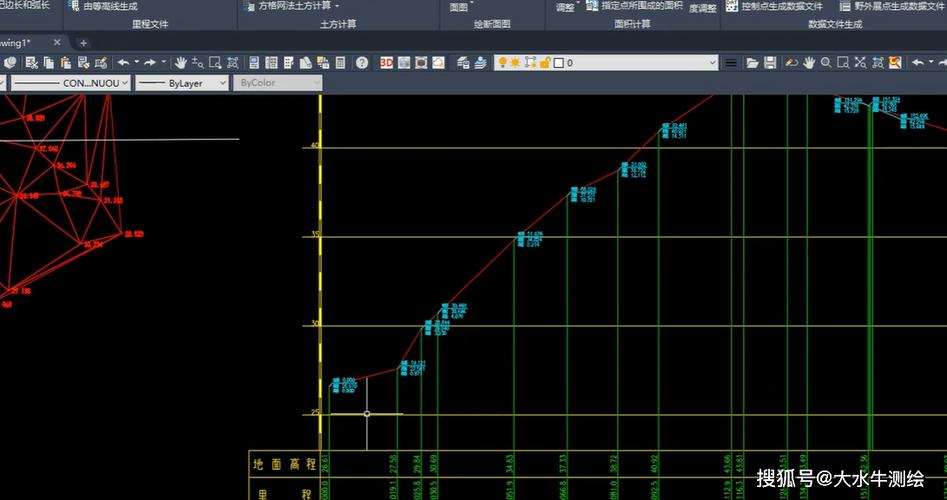
Task: Click layer 0 white color swatch
Action: point(558,63)
